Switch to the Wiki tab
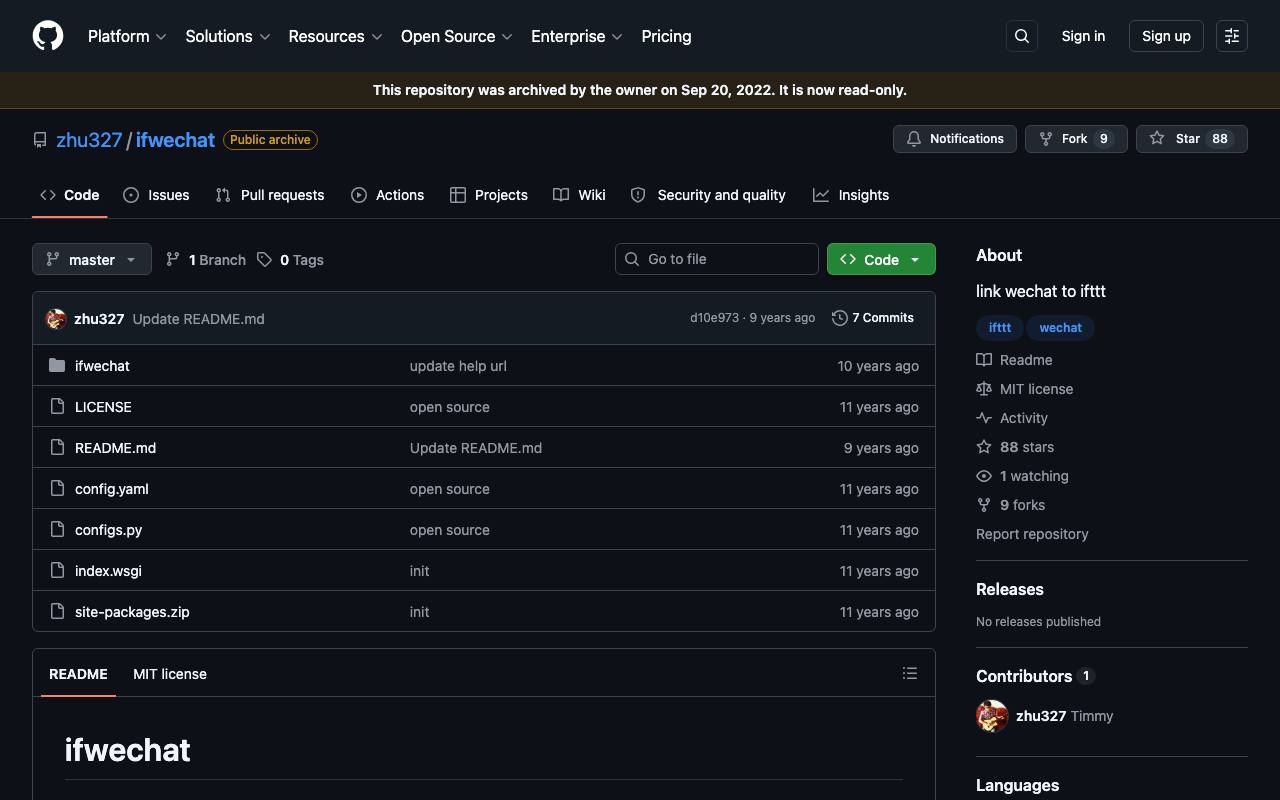 coord(580,195)
